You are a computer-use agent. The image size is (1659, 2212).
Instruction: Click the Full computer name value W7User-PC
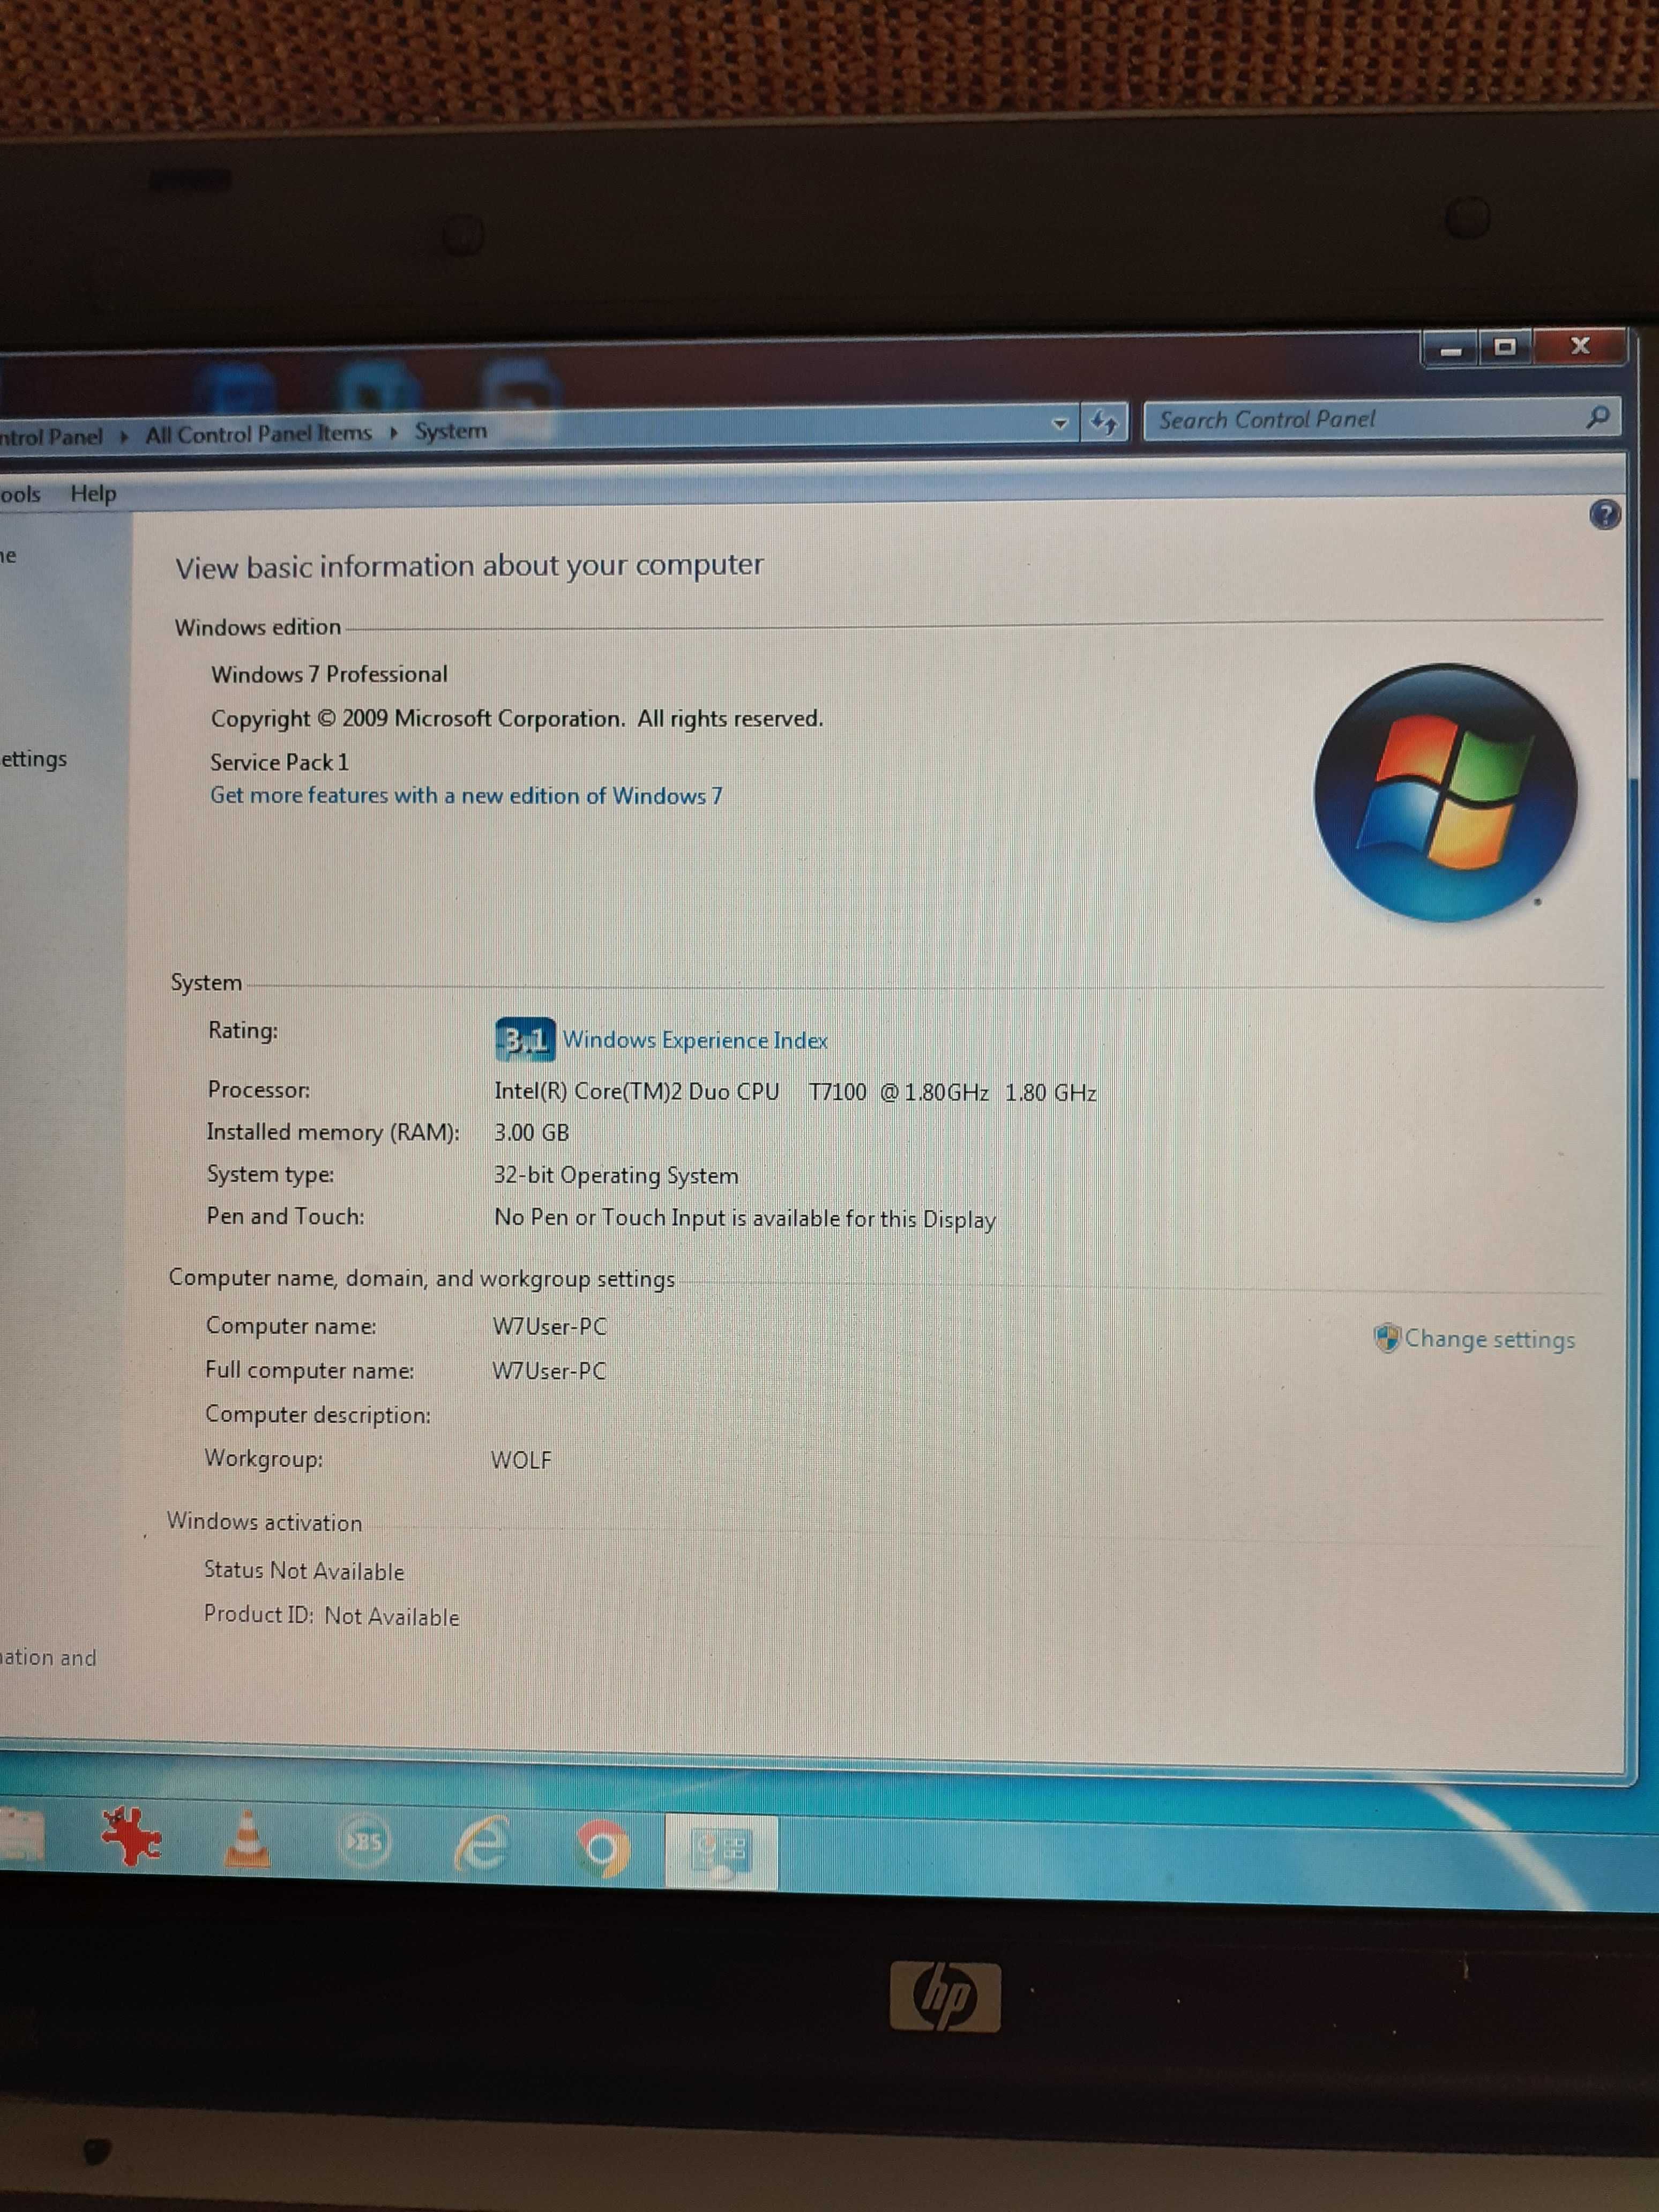tap(549, 1371)
